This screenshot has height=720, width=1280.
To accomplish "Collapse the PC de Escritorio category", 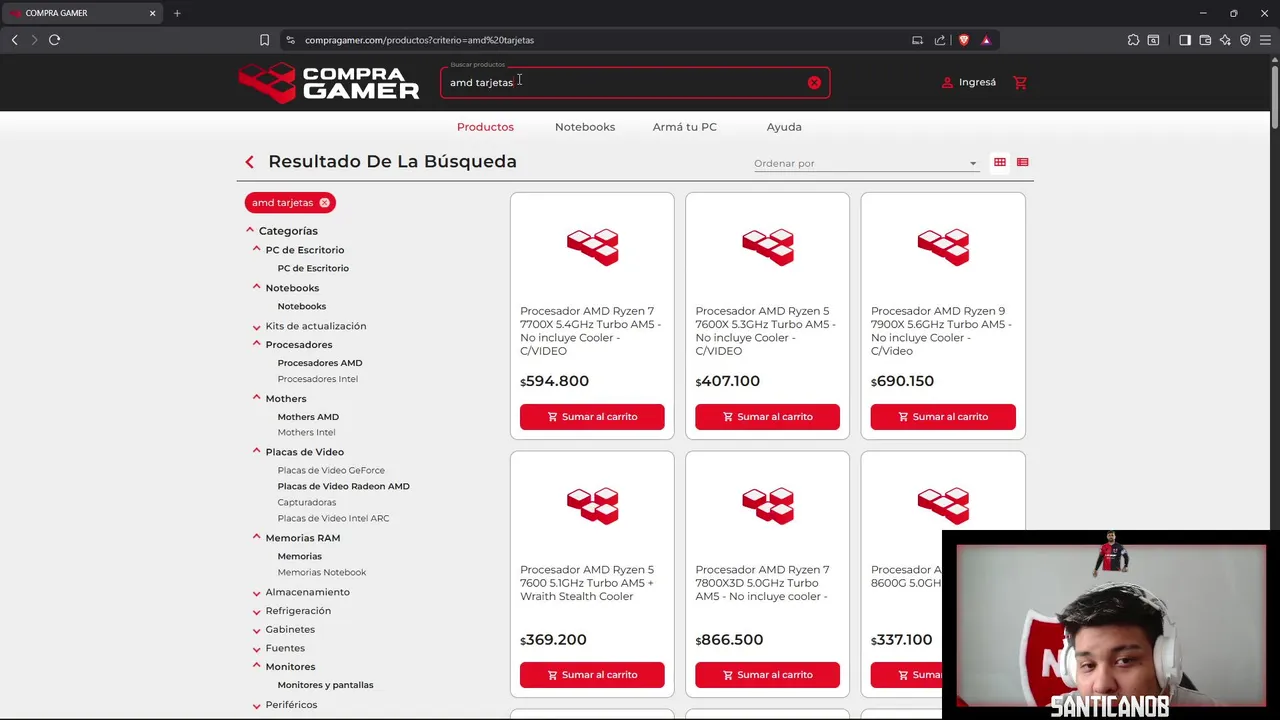I will tap(257, 249).
